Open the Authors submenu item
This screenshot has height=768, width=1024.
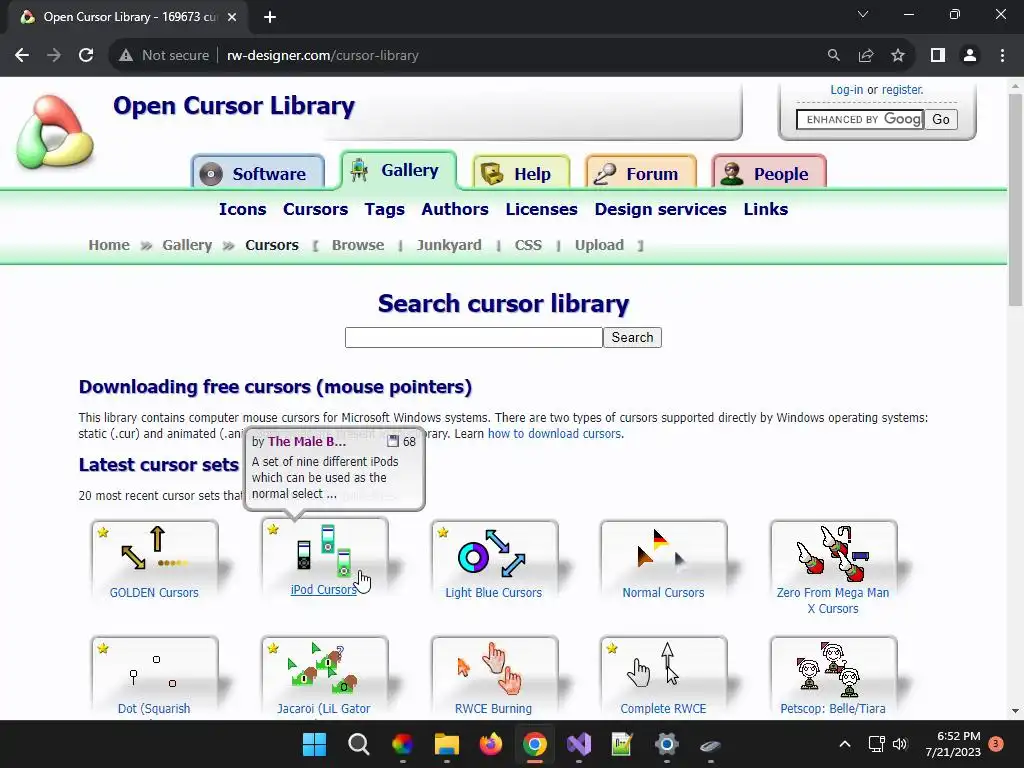click(x=455, y=209)
